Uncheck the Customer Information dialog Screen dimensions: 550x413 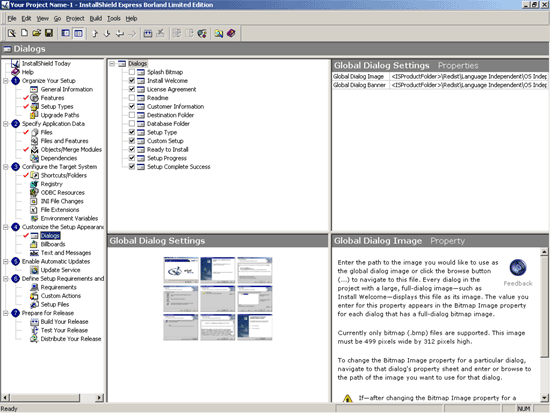pyautogui.click(x=132, y=106)
